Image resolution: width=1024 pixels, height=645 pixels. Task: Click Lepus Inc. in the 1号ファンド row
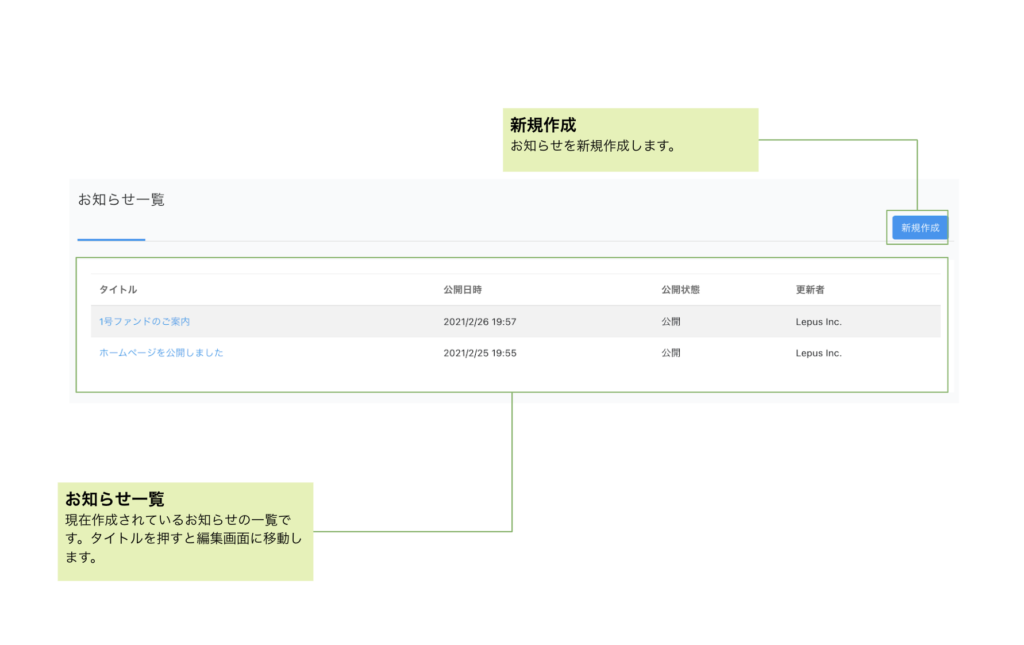click(x=818, y=322)
